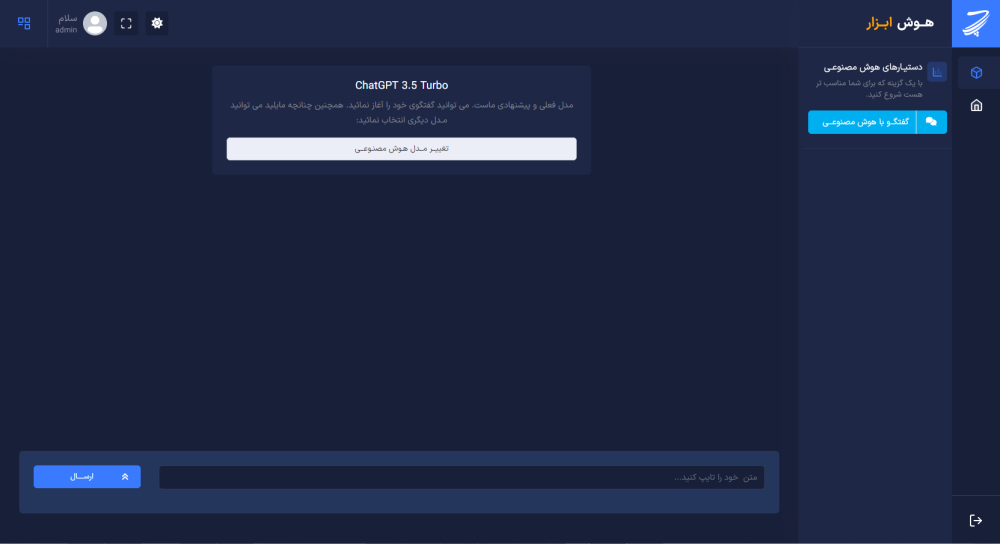The image size is (1000, 544).
Task: Open the admin user avatar menu
Action: 95,24
